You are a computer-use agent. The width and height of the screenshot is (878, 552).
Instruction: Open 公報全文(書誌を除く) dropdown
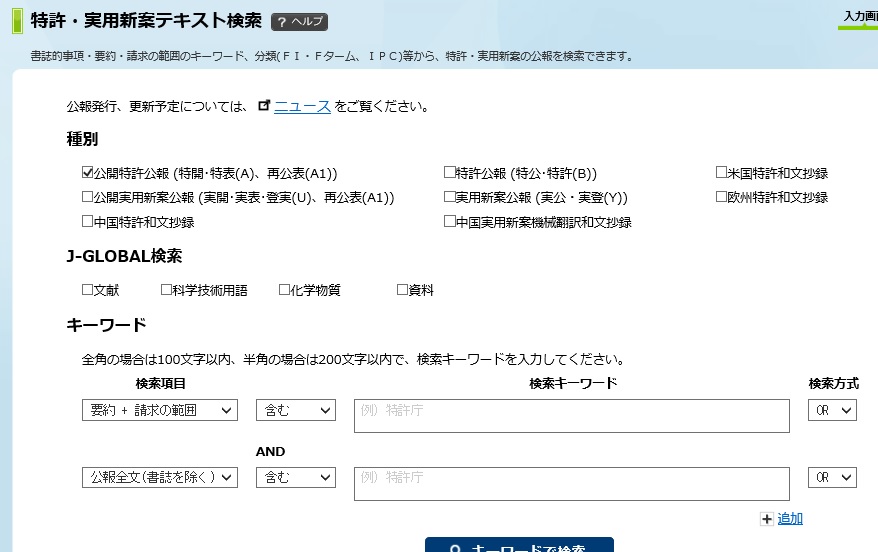click(x=160, y=478)
